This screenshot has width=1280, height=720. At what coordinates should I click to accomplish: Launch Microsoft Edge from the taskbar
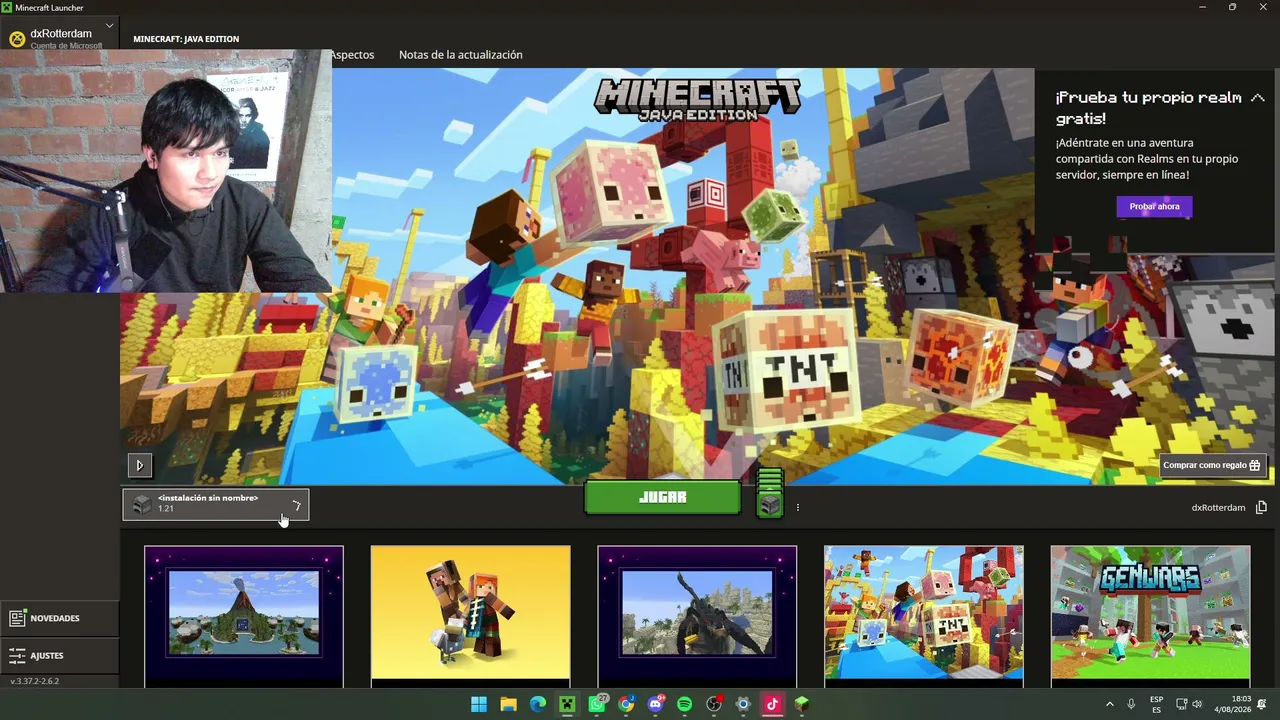pyautogui.click(x=538, y=704)
